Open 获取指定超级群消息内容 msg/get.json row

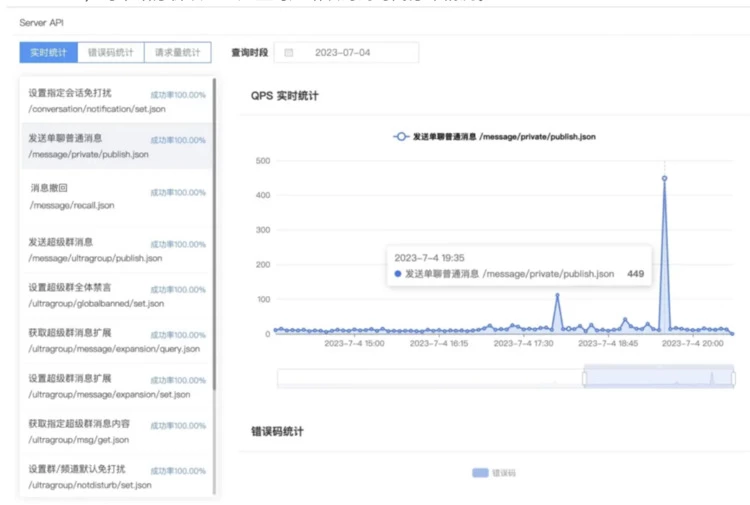point(117,431)
